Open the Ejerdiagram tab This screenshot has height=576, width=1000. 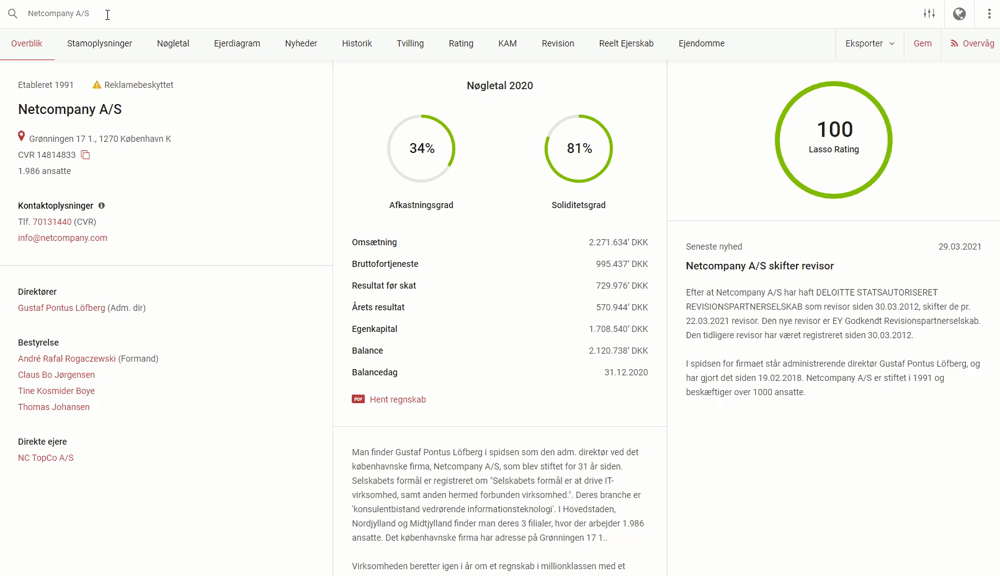tap(237, 43)
